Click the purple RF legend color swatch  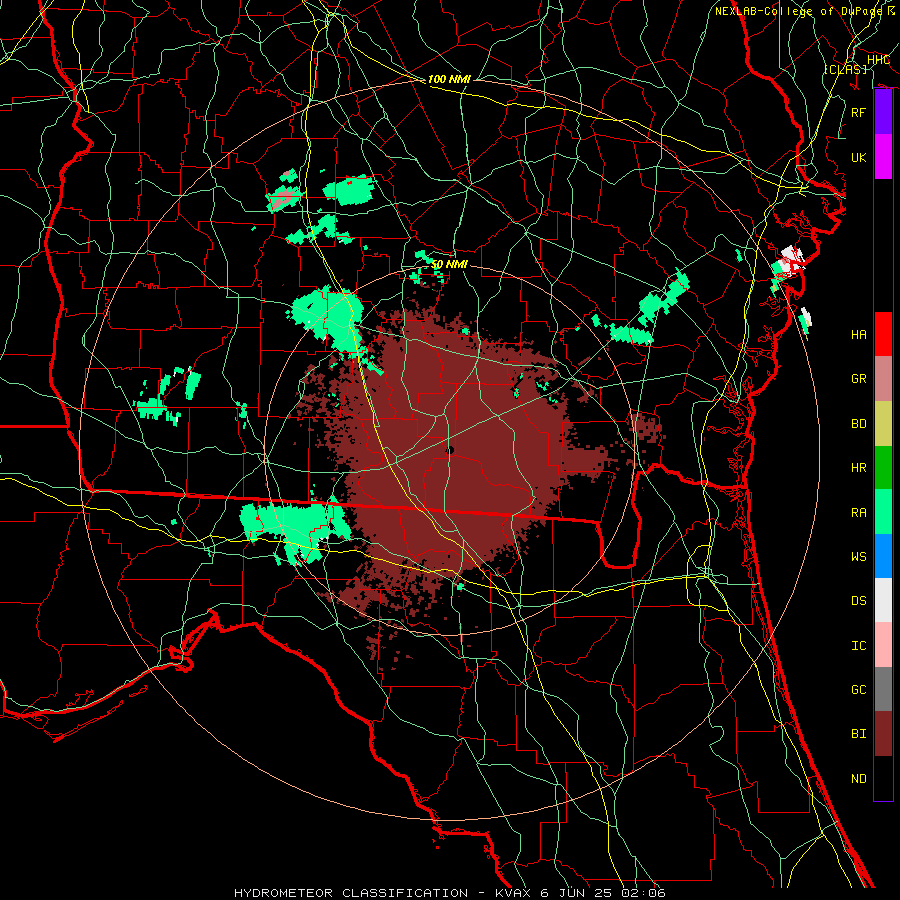(883, 112)
